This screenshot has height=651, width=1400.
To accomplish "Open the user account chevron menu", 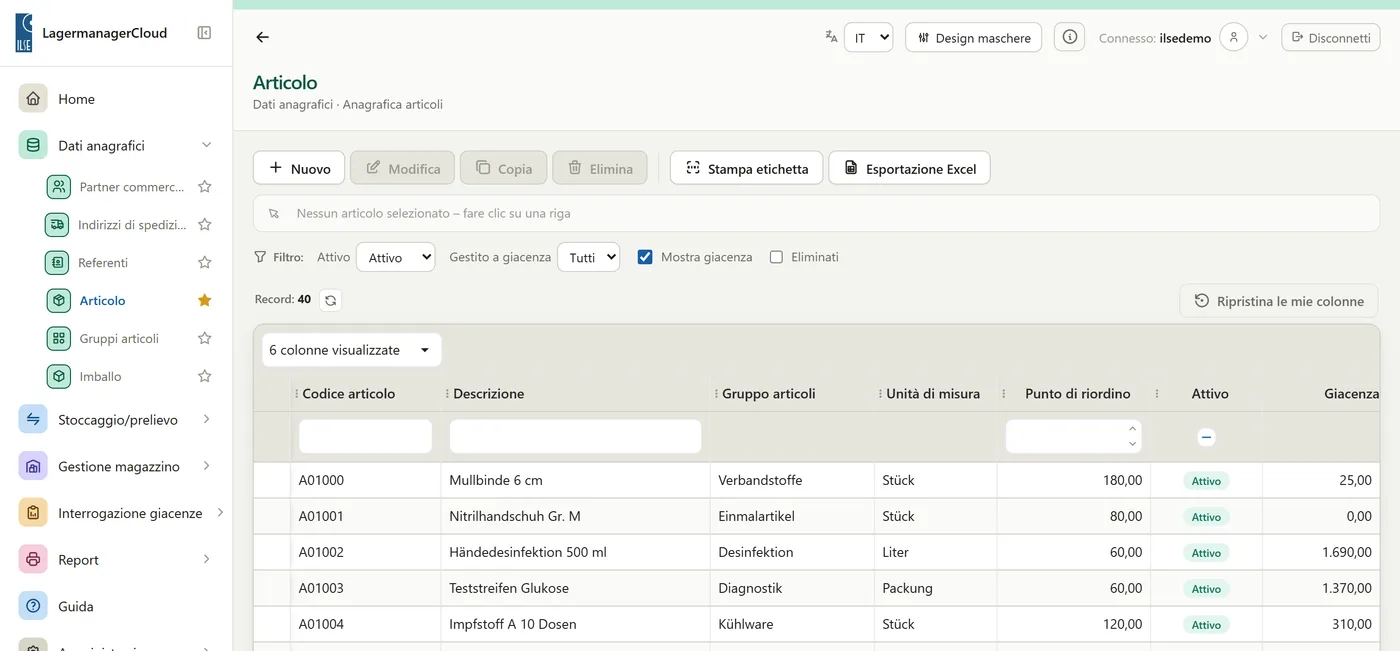I will click(x=1263, y=37).
